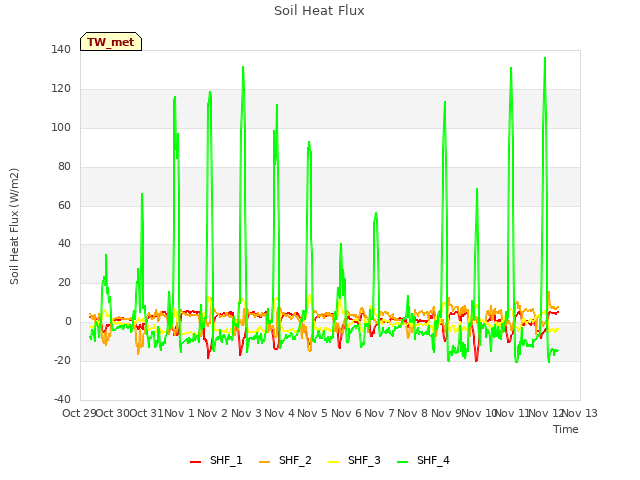
Task: Click the -20 y-axis tick label
Action: pyautogui.click(x=62, y=360)
